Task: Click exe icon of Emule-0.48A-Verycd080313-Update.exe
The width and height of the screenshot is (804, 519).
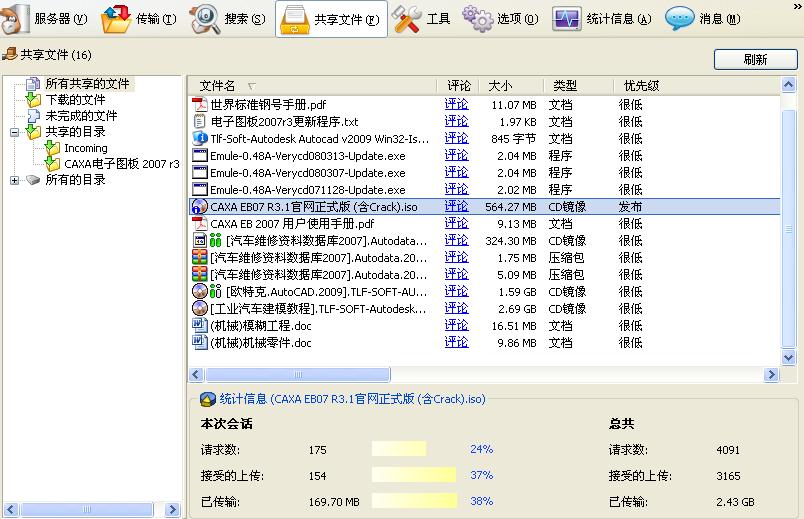Action: point(199,155)
